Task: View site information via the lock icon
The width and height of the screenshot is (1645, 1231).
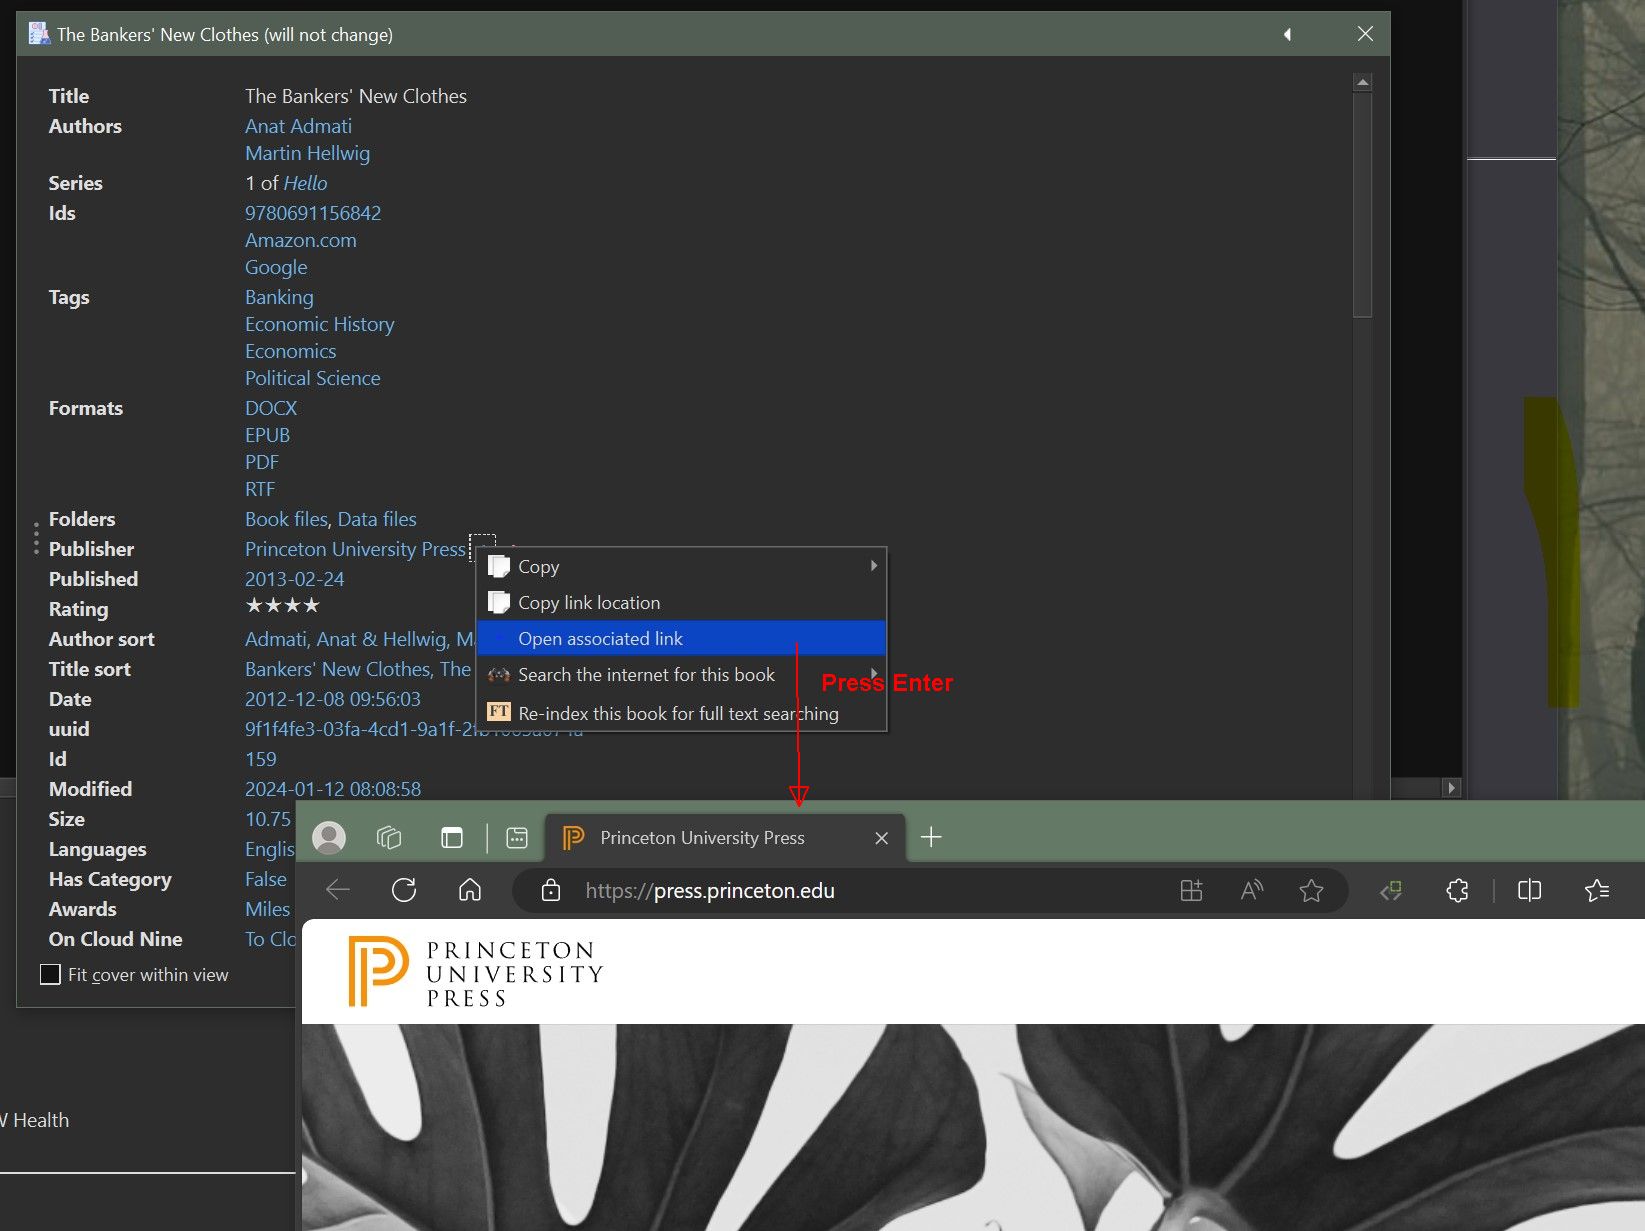Action: tap(550, 890)
